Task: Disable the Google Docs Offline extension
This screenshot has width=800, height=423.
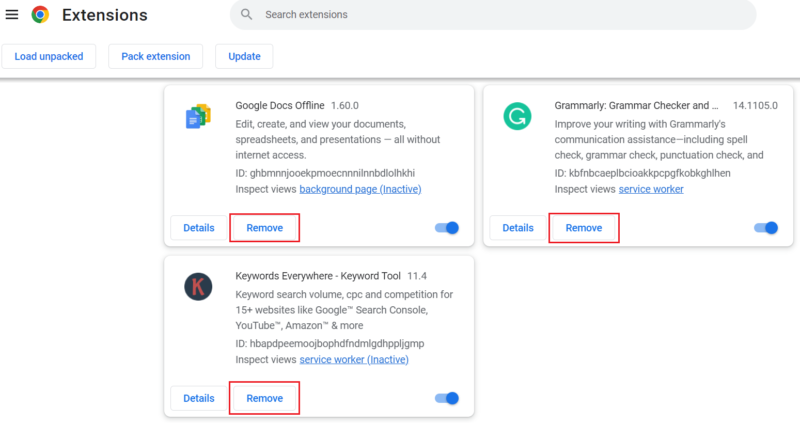Action: (x=447, y=228)
